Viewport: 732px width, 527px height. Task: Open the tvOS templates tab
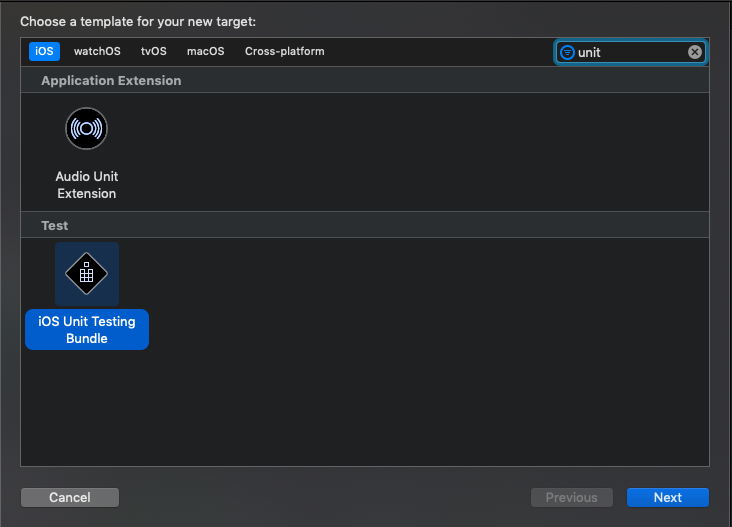(x=154, y=51)
